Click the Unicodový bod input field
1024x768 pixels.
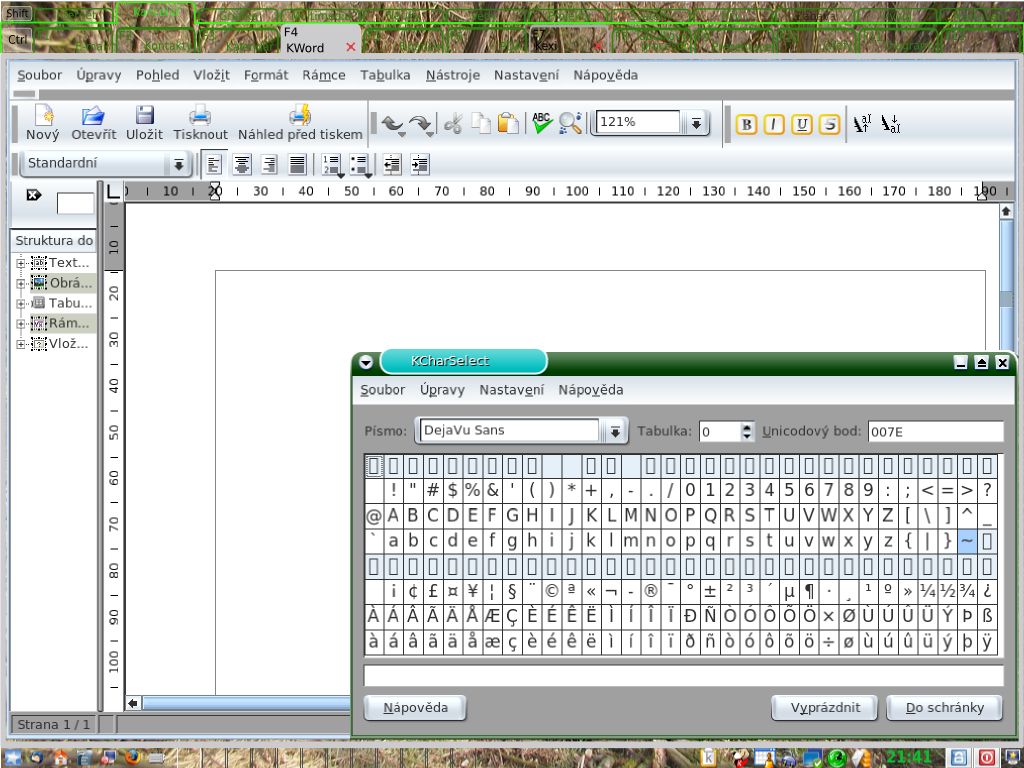coord(934,431)
